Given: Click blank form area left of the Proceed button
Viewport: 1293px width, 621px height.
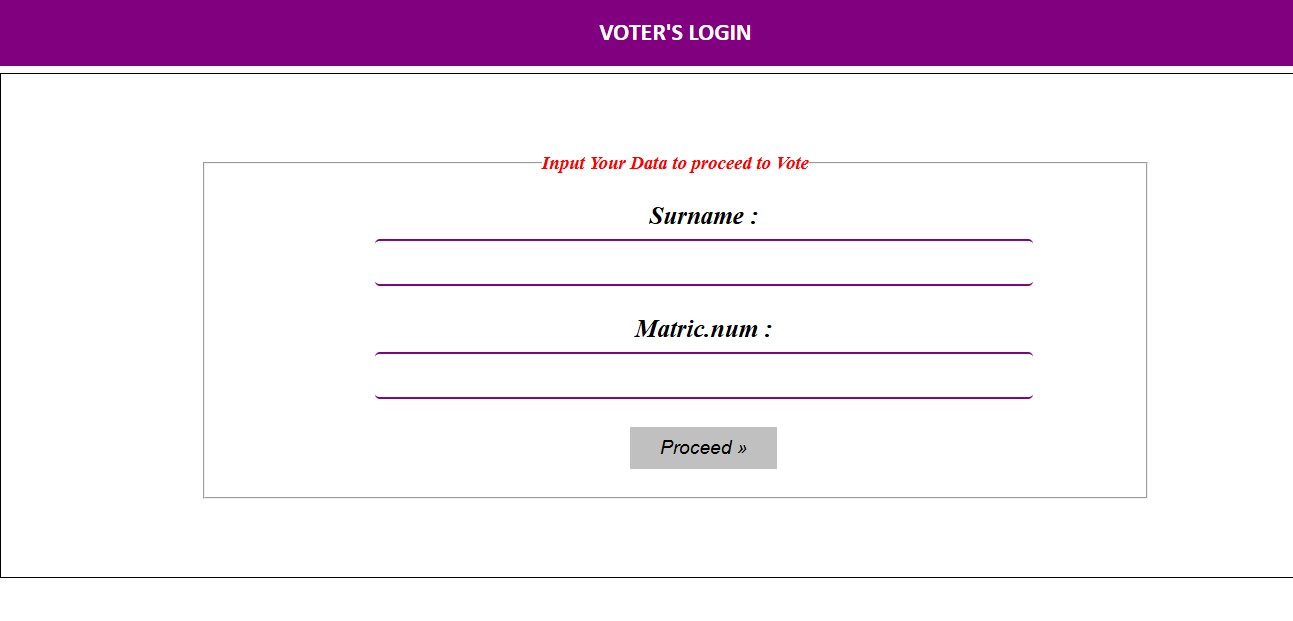Looking at the screenshot, I should (x=420, y=448).
